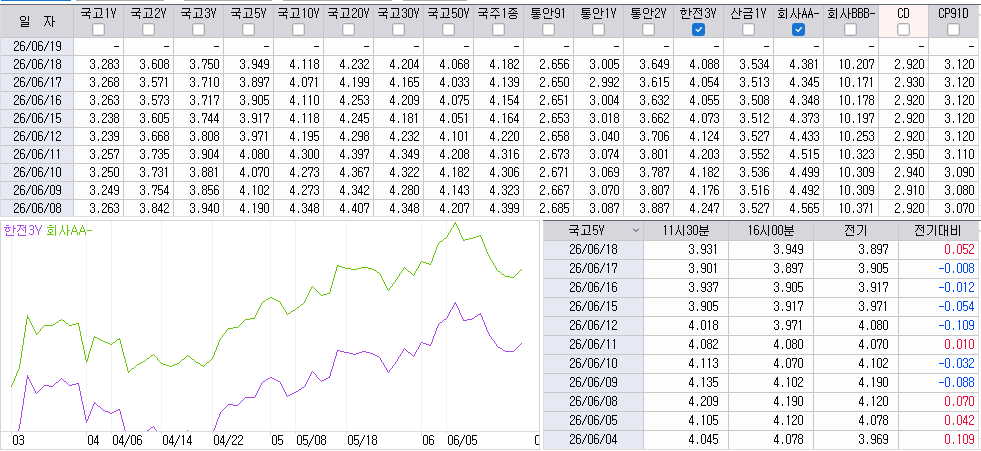Click the 16시00분 value 4.078
This screenshot has width=981, height=451.
click(790, 440)
